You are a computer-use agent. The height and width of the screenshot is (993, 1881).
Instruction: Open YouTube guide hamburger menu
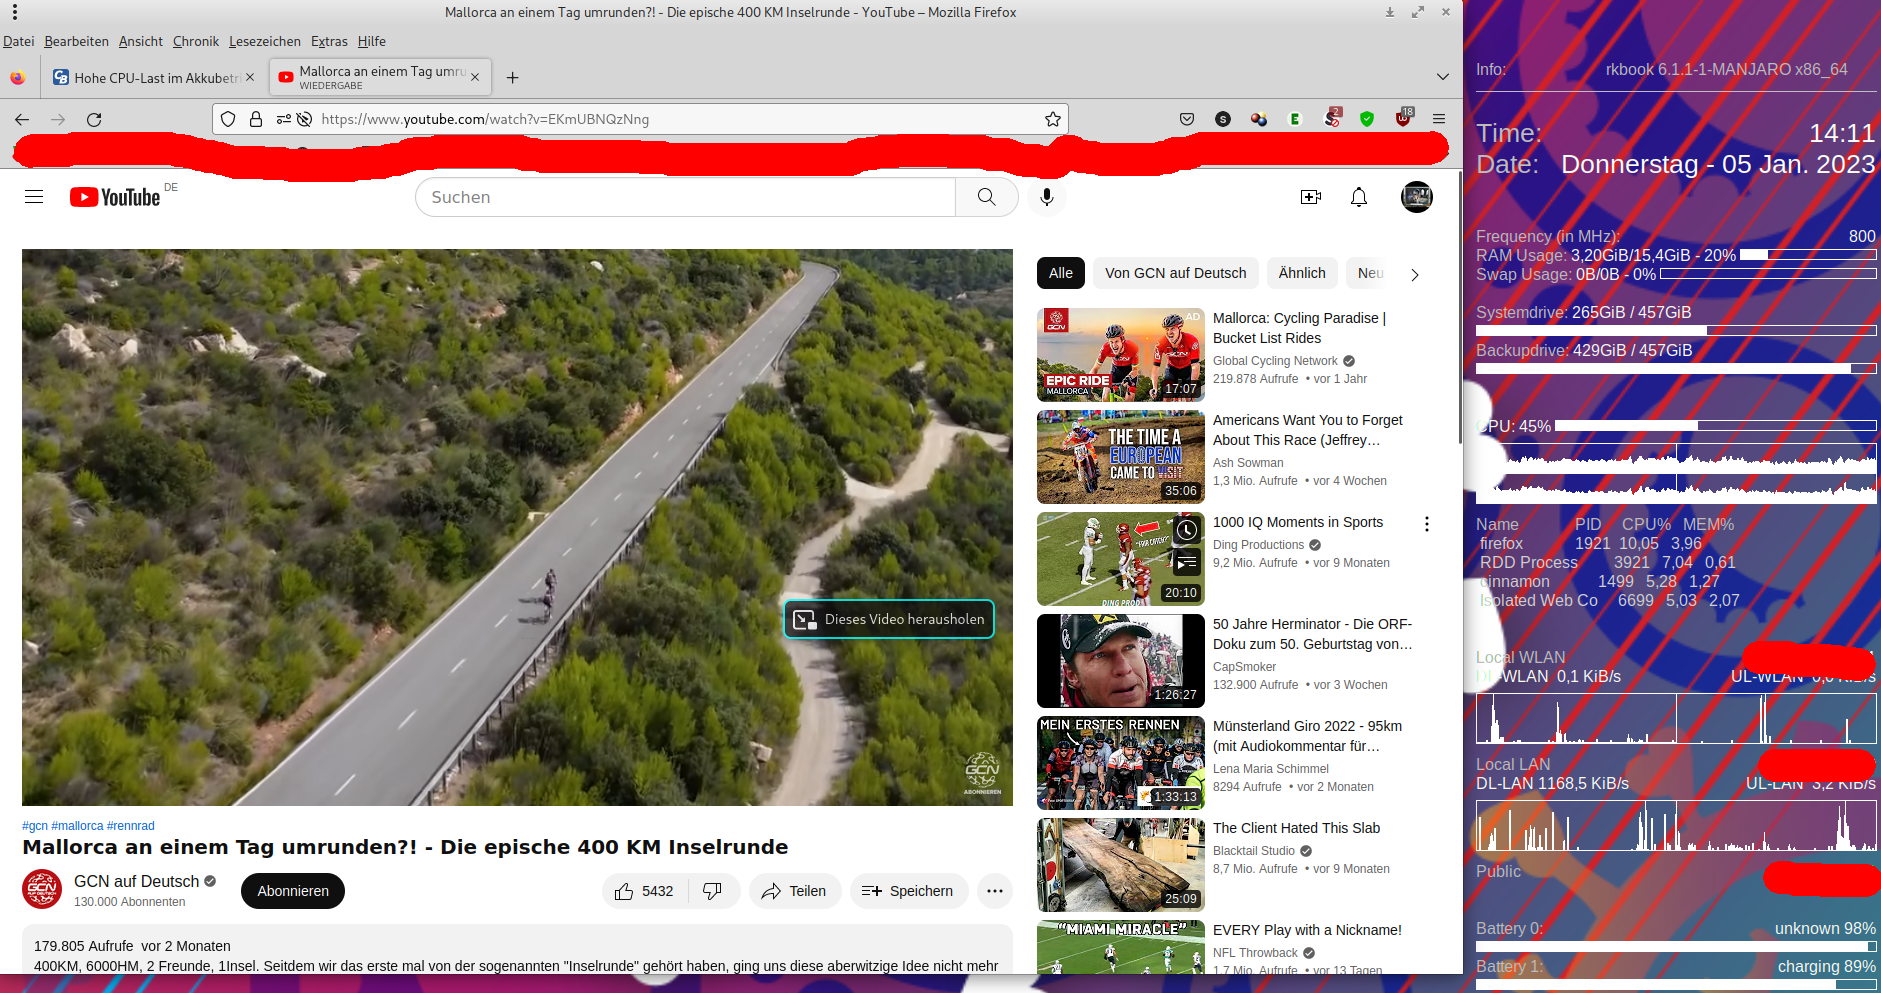coord(34,197)
